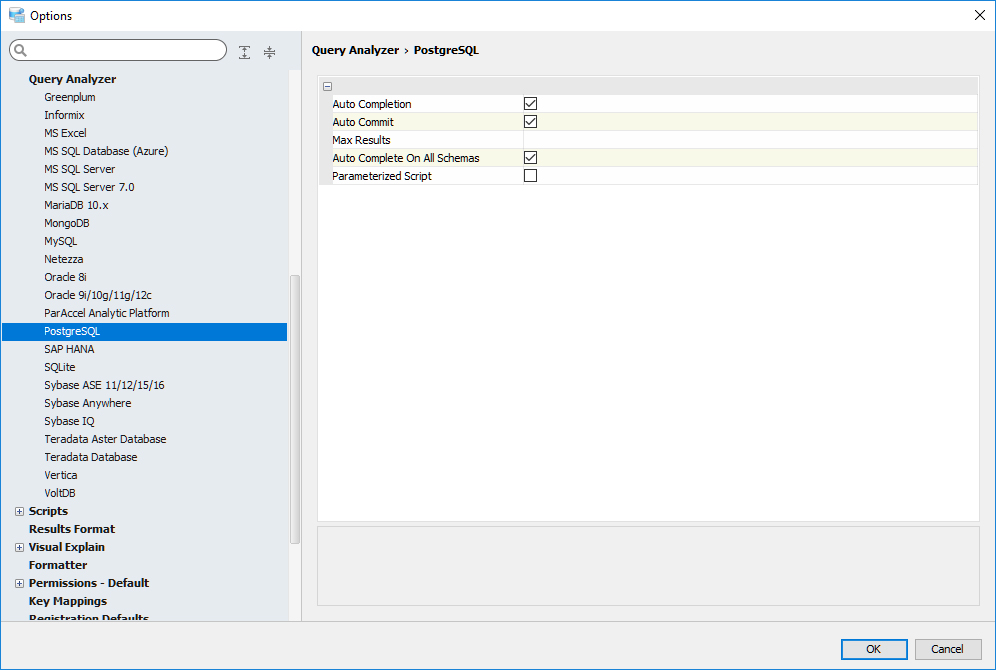Select the Results Format category

pyautogui.click(x=72, y=529)
